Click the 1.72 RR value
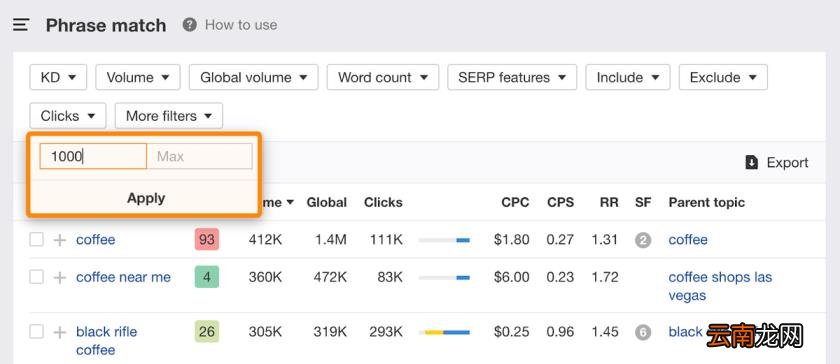The image size is (840, 364). (x=605, y=277)
